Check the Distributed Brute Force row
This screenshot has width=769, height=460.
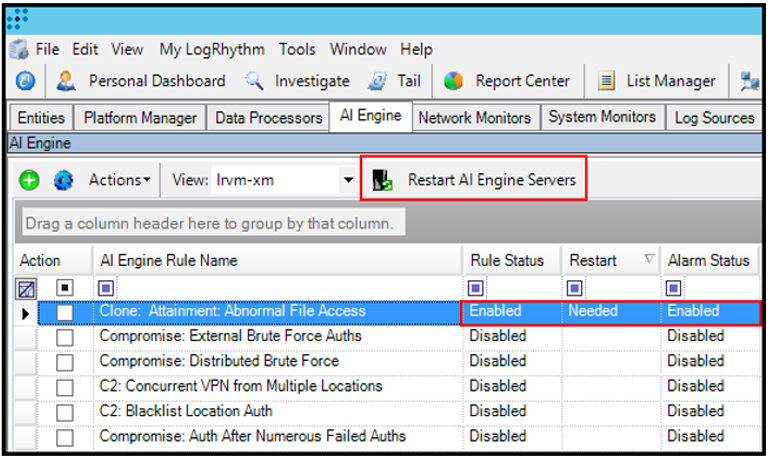64,362
